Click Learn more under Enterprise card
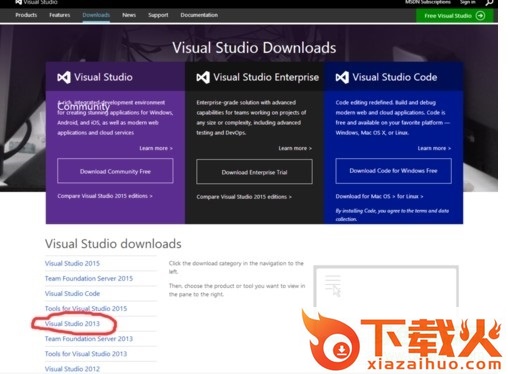This screenshot has width=508, height=374. pyautogui.click(x=295, y=148)
